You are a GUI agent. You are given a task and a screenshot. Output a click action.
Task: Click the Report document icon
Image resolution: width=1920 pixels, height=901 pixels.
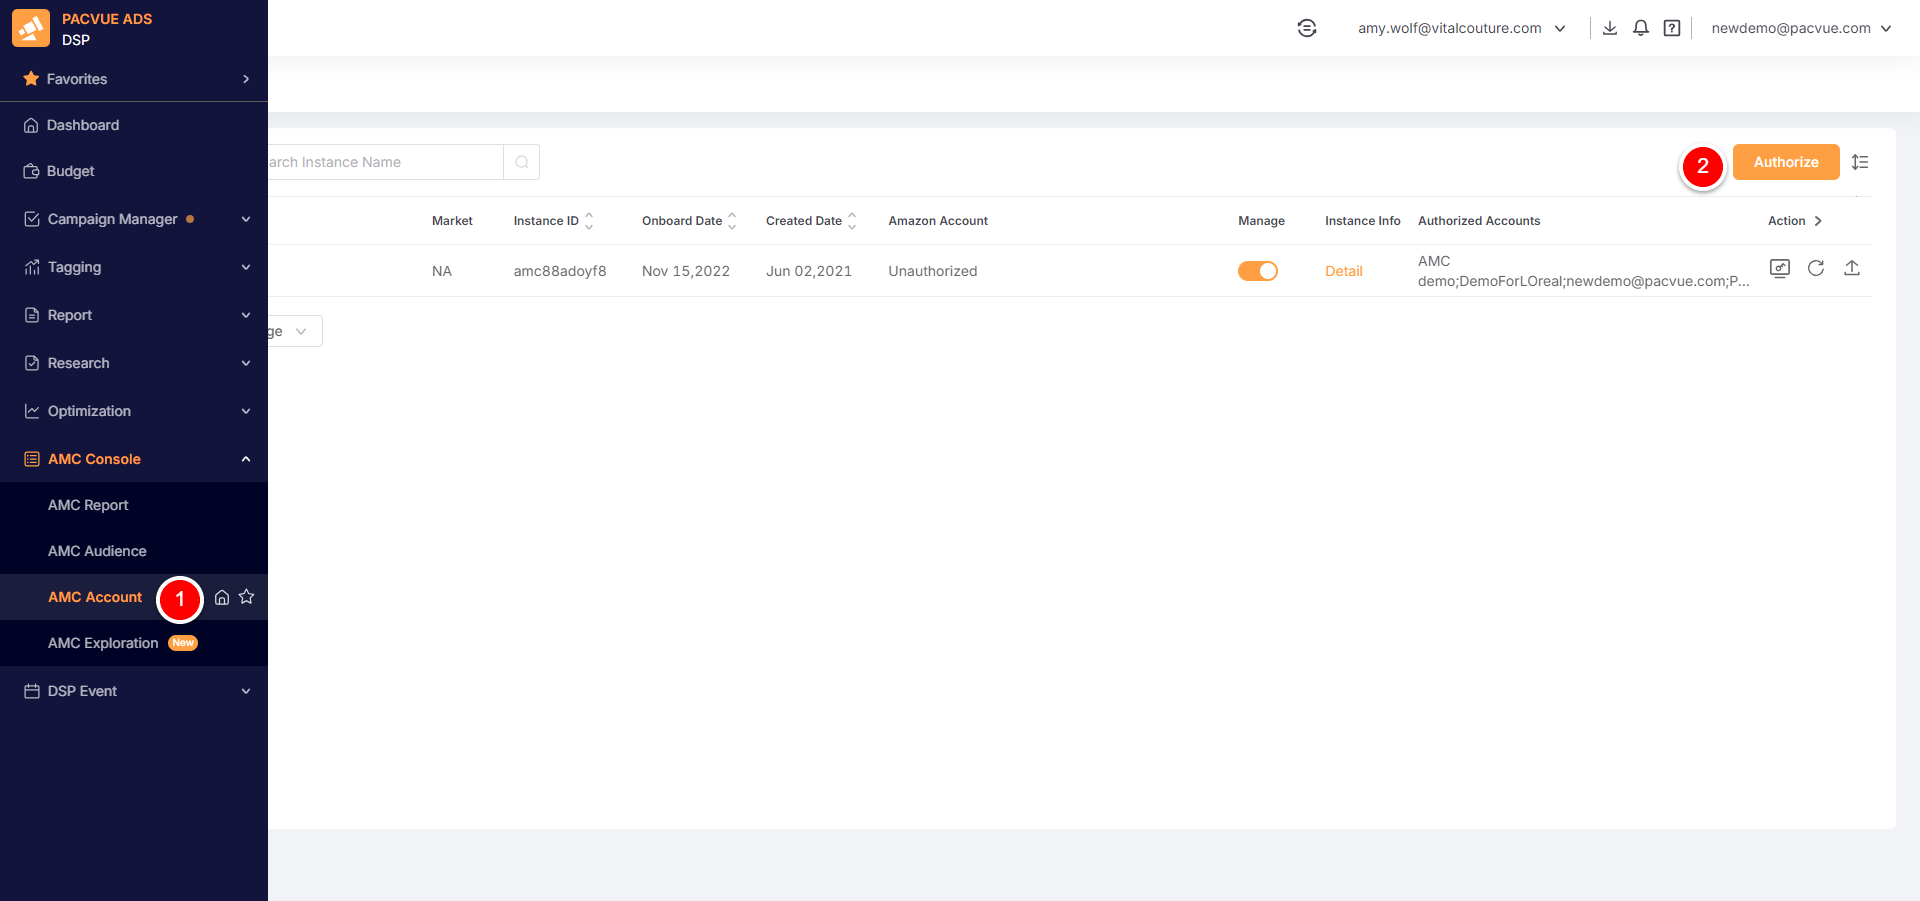pos(32,315)
